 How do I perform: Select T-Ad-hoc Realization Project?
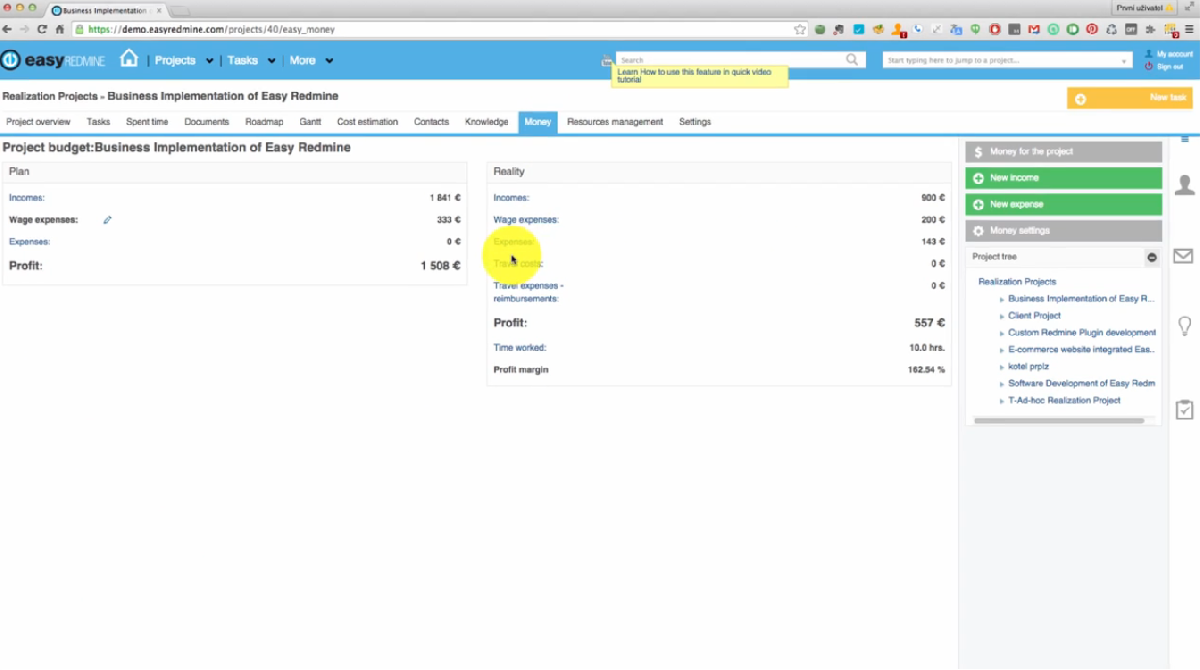1064,401
